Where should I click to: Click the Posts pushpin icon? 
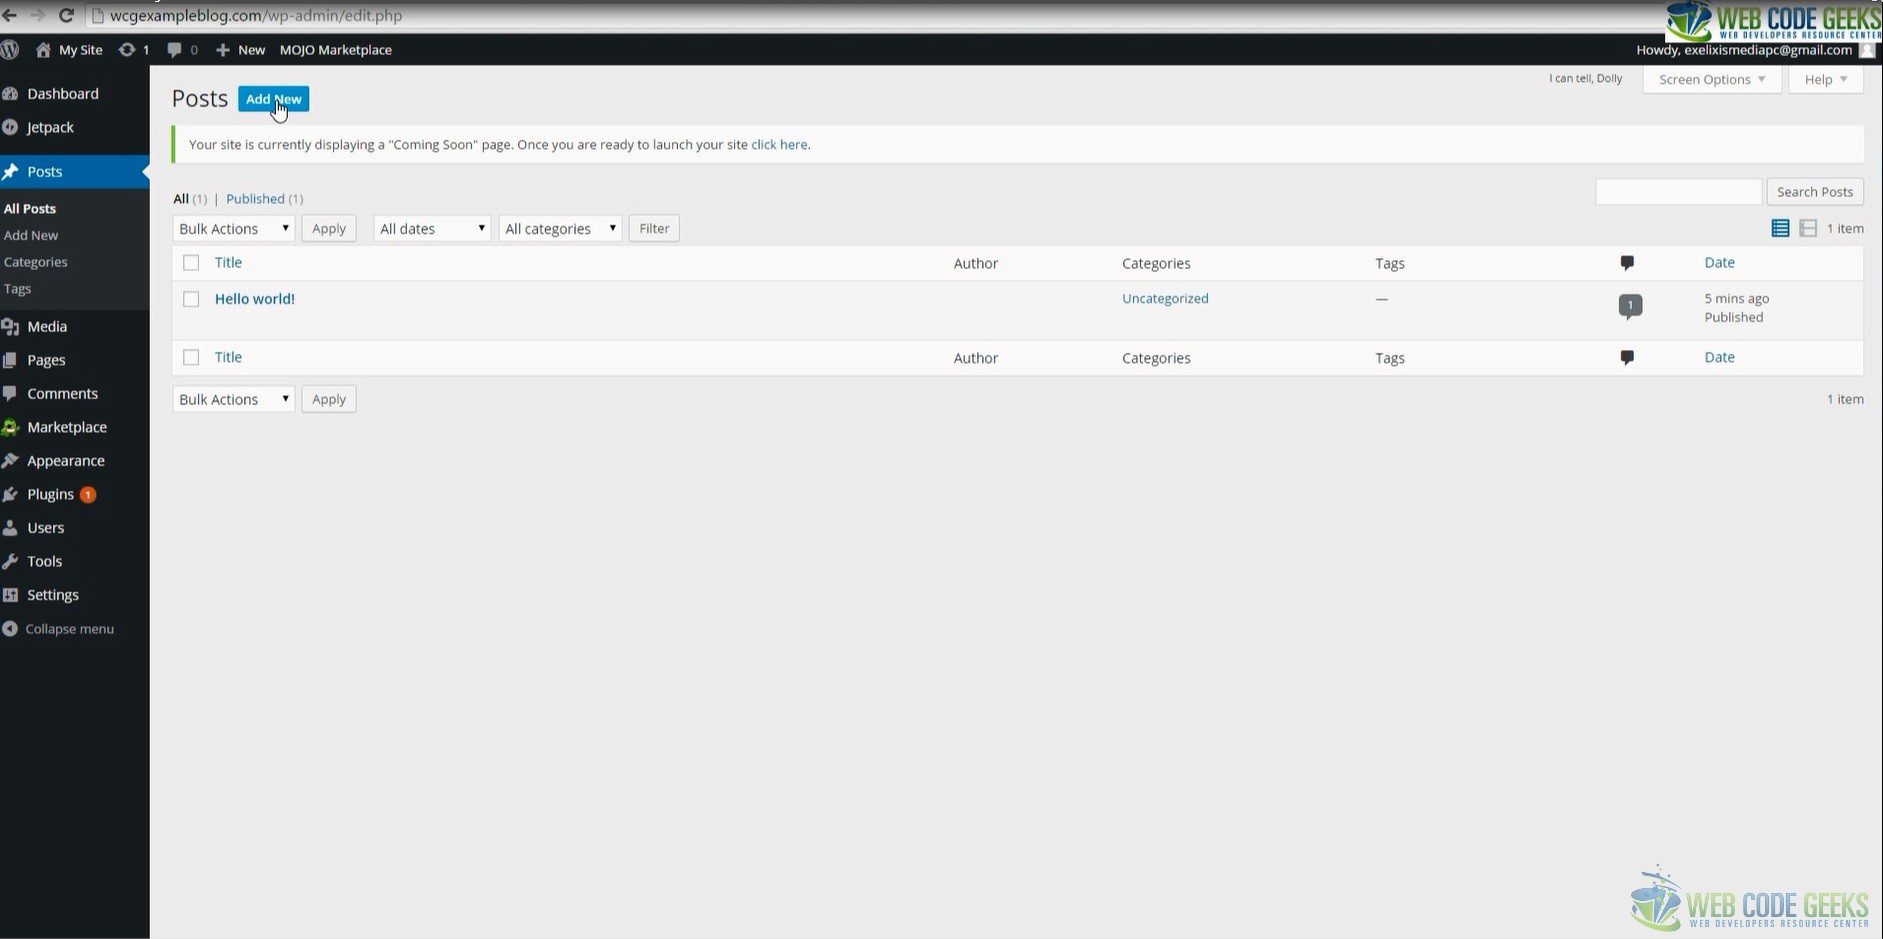pyautogui.click(x=10, y=171)
